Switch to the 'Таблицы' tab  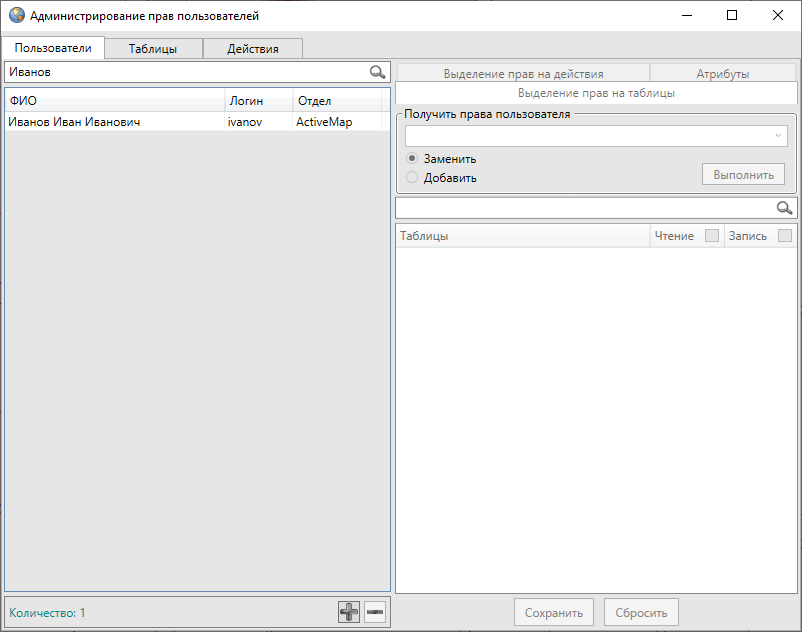coord(153,49)
